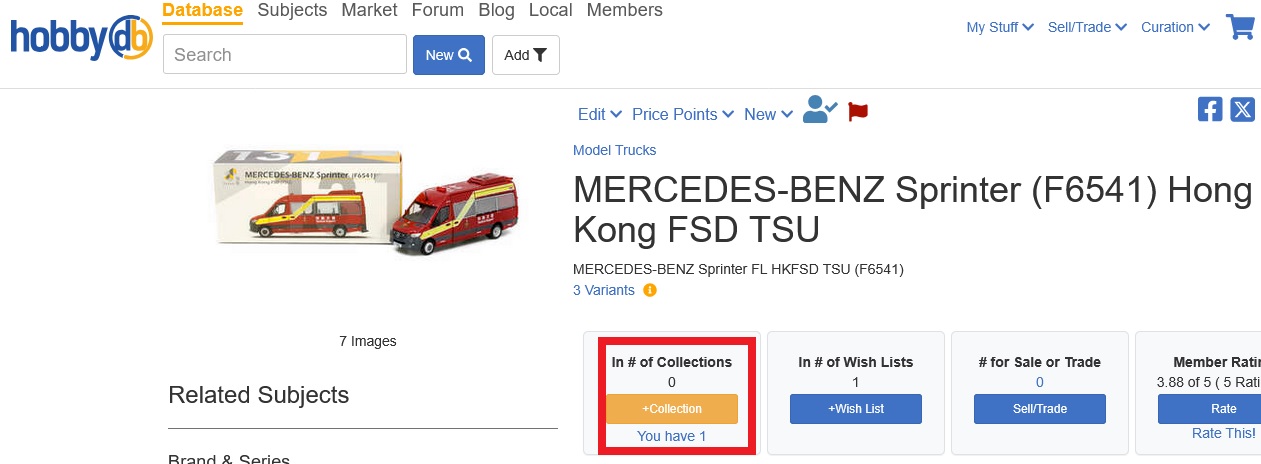Open the shopping cart
This screenshot has height=464, width=1261.
[x=1240, y=27]
